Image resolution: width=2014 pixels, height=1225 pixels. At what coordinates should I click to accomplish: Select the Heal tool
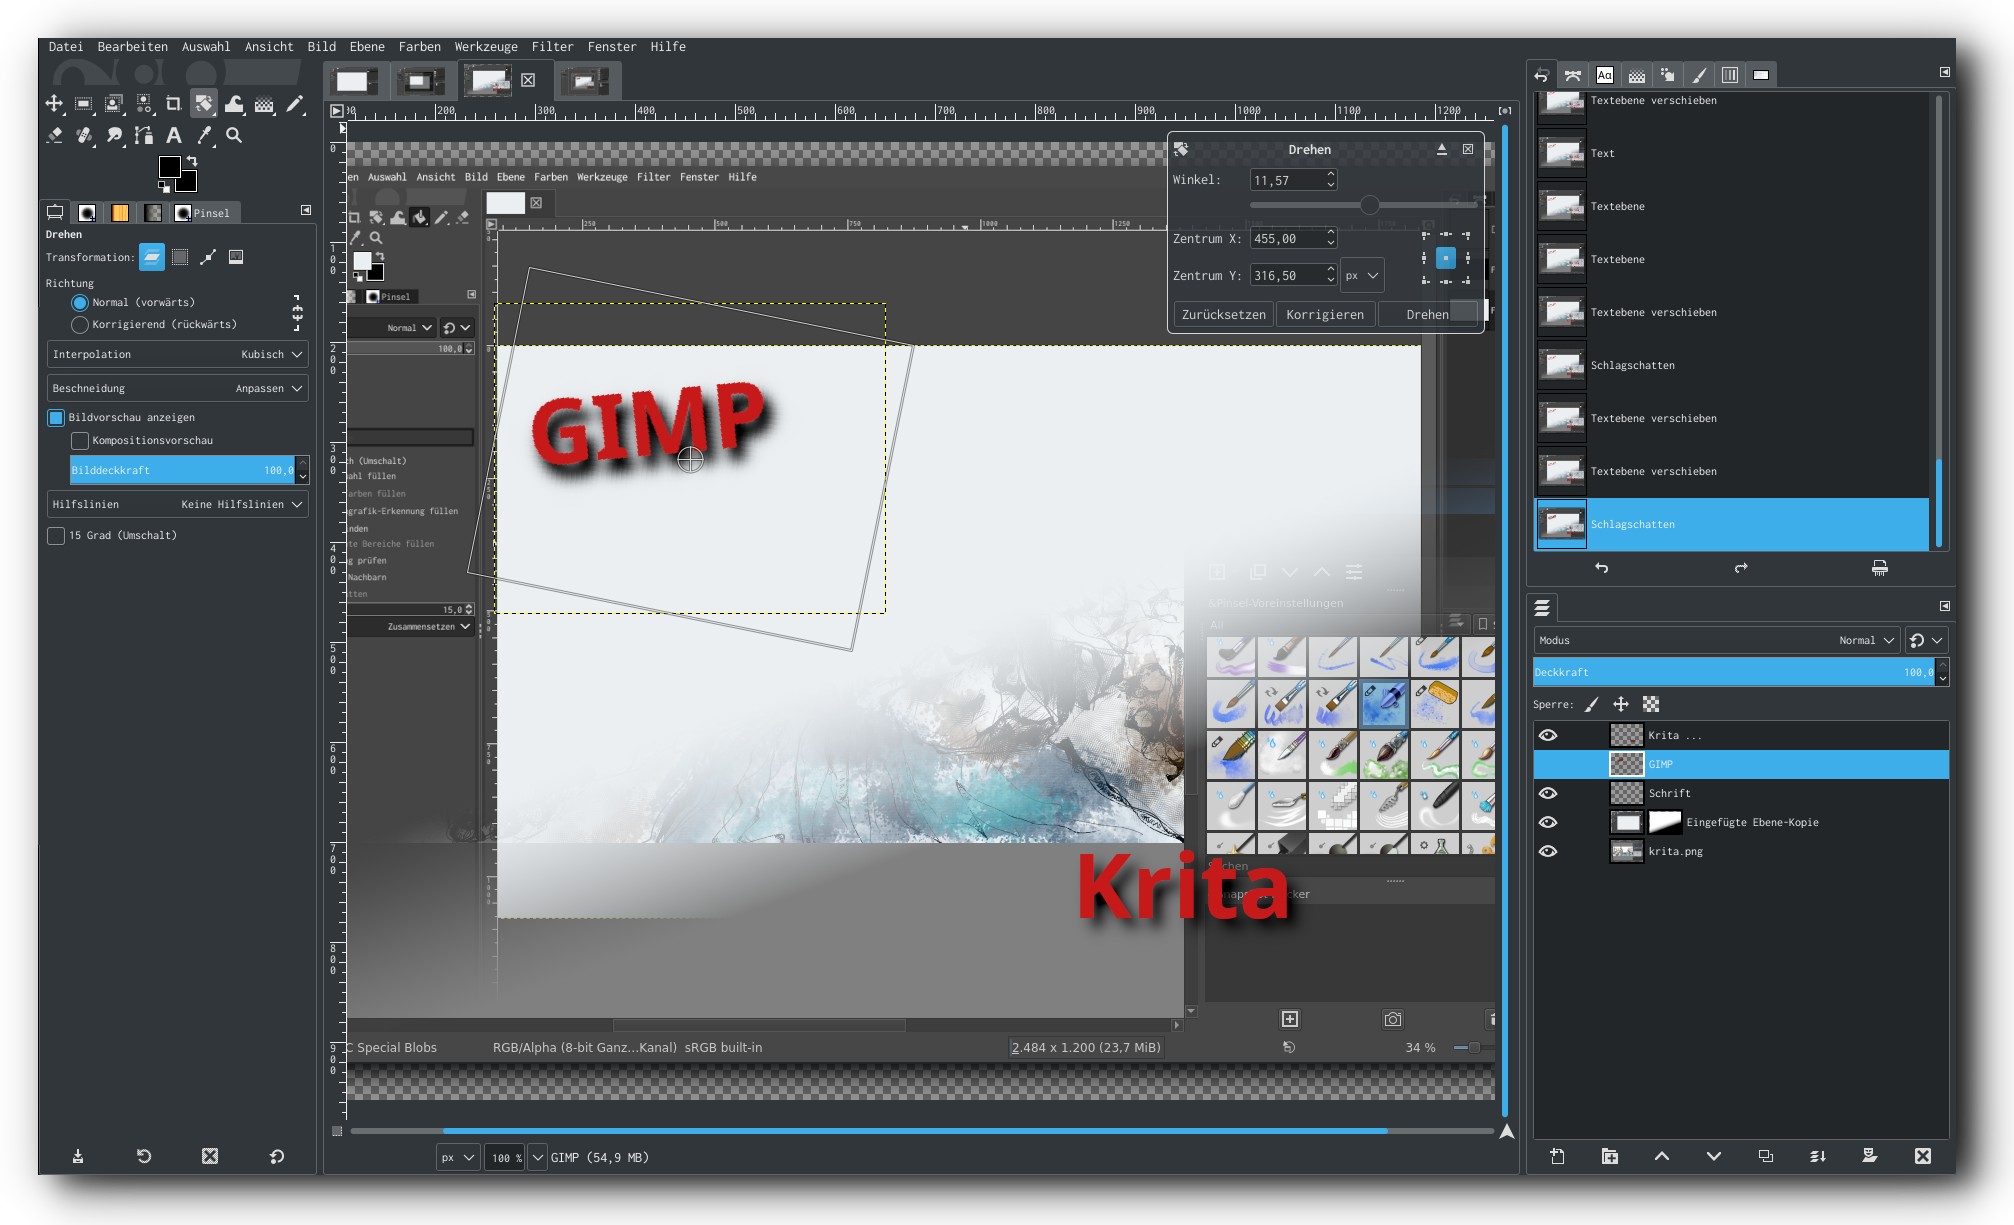tap(84, 134)
